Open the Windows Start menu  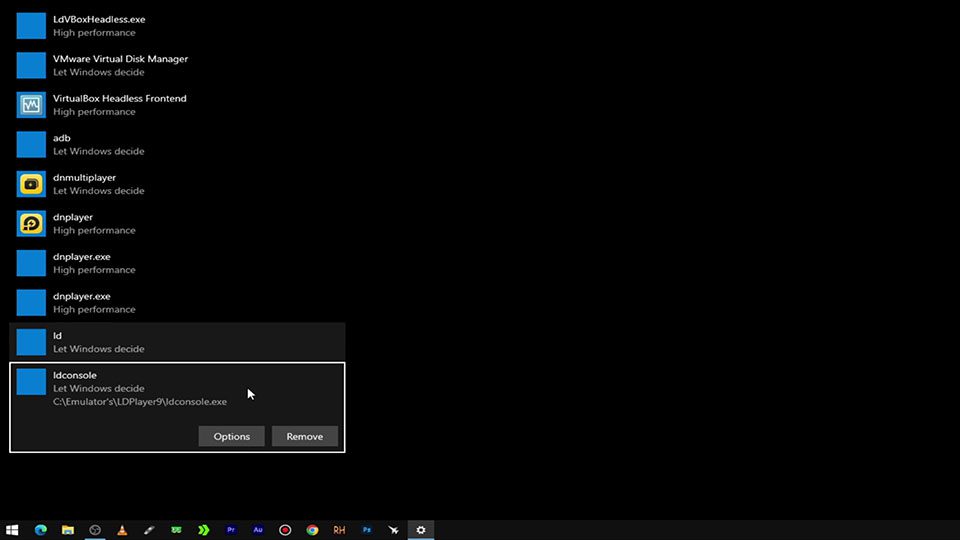[12, 530]
